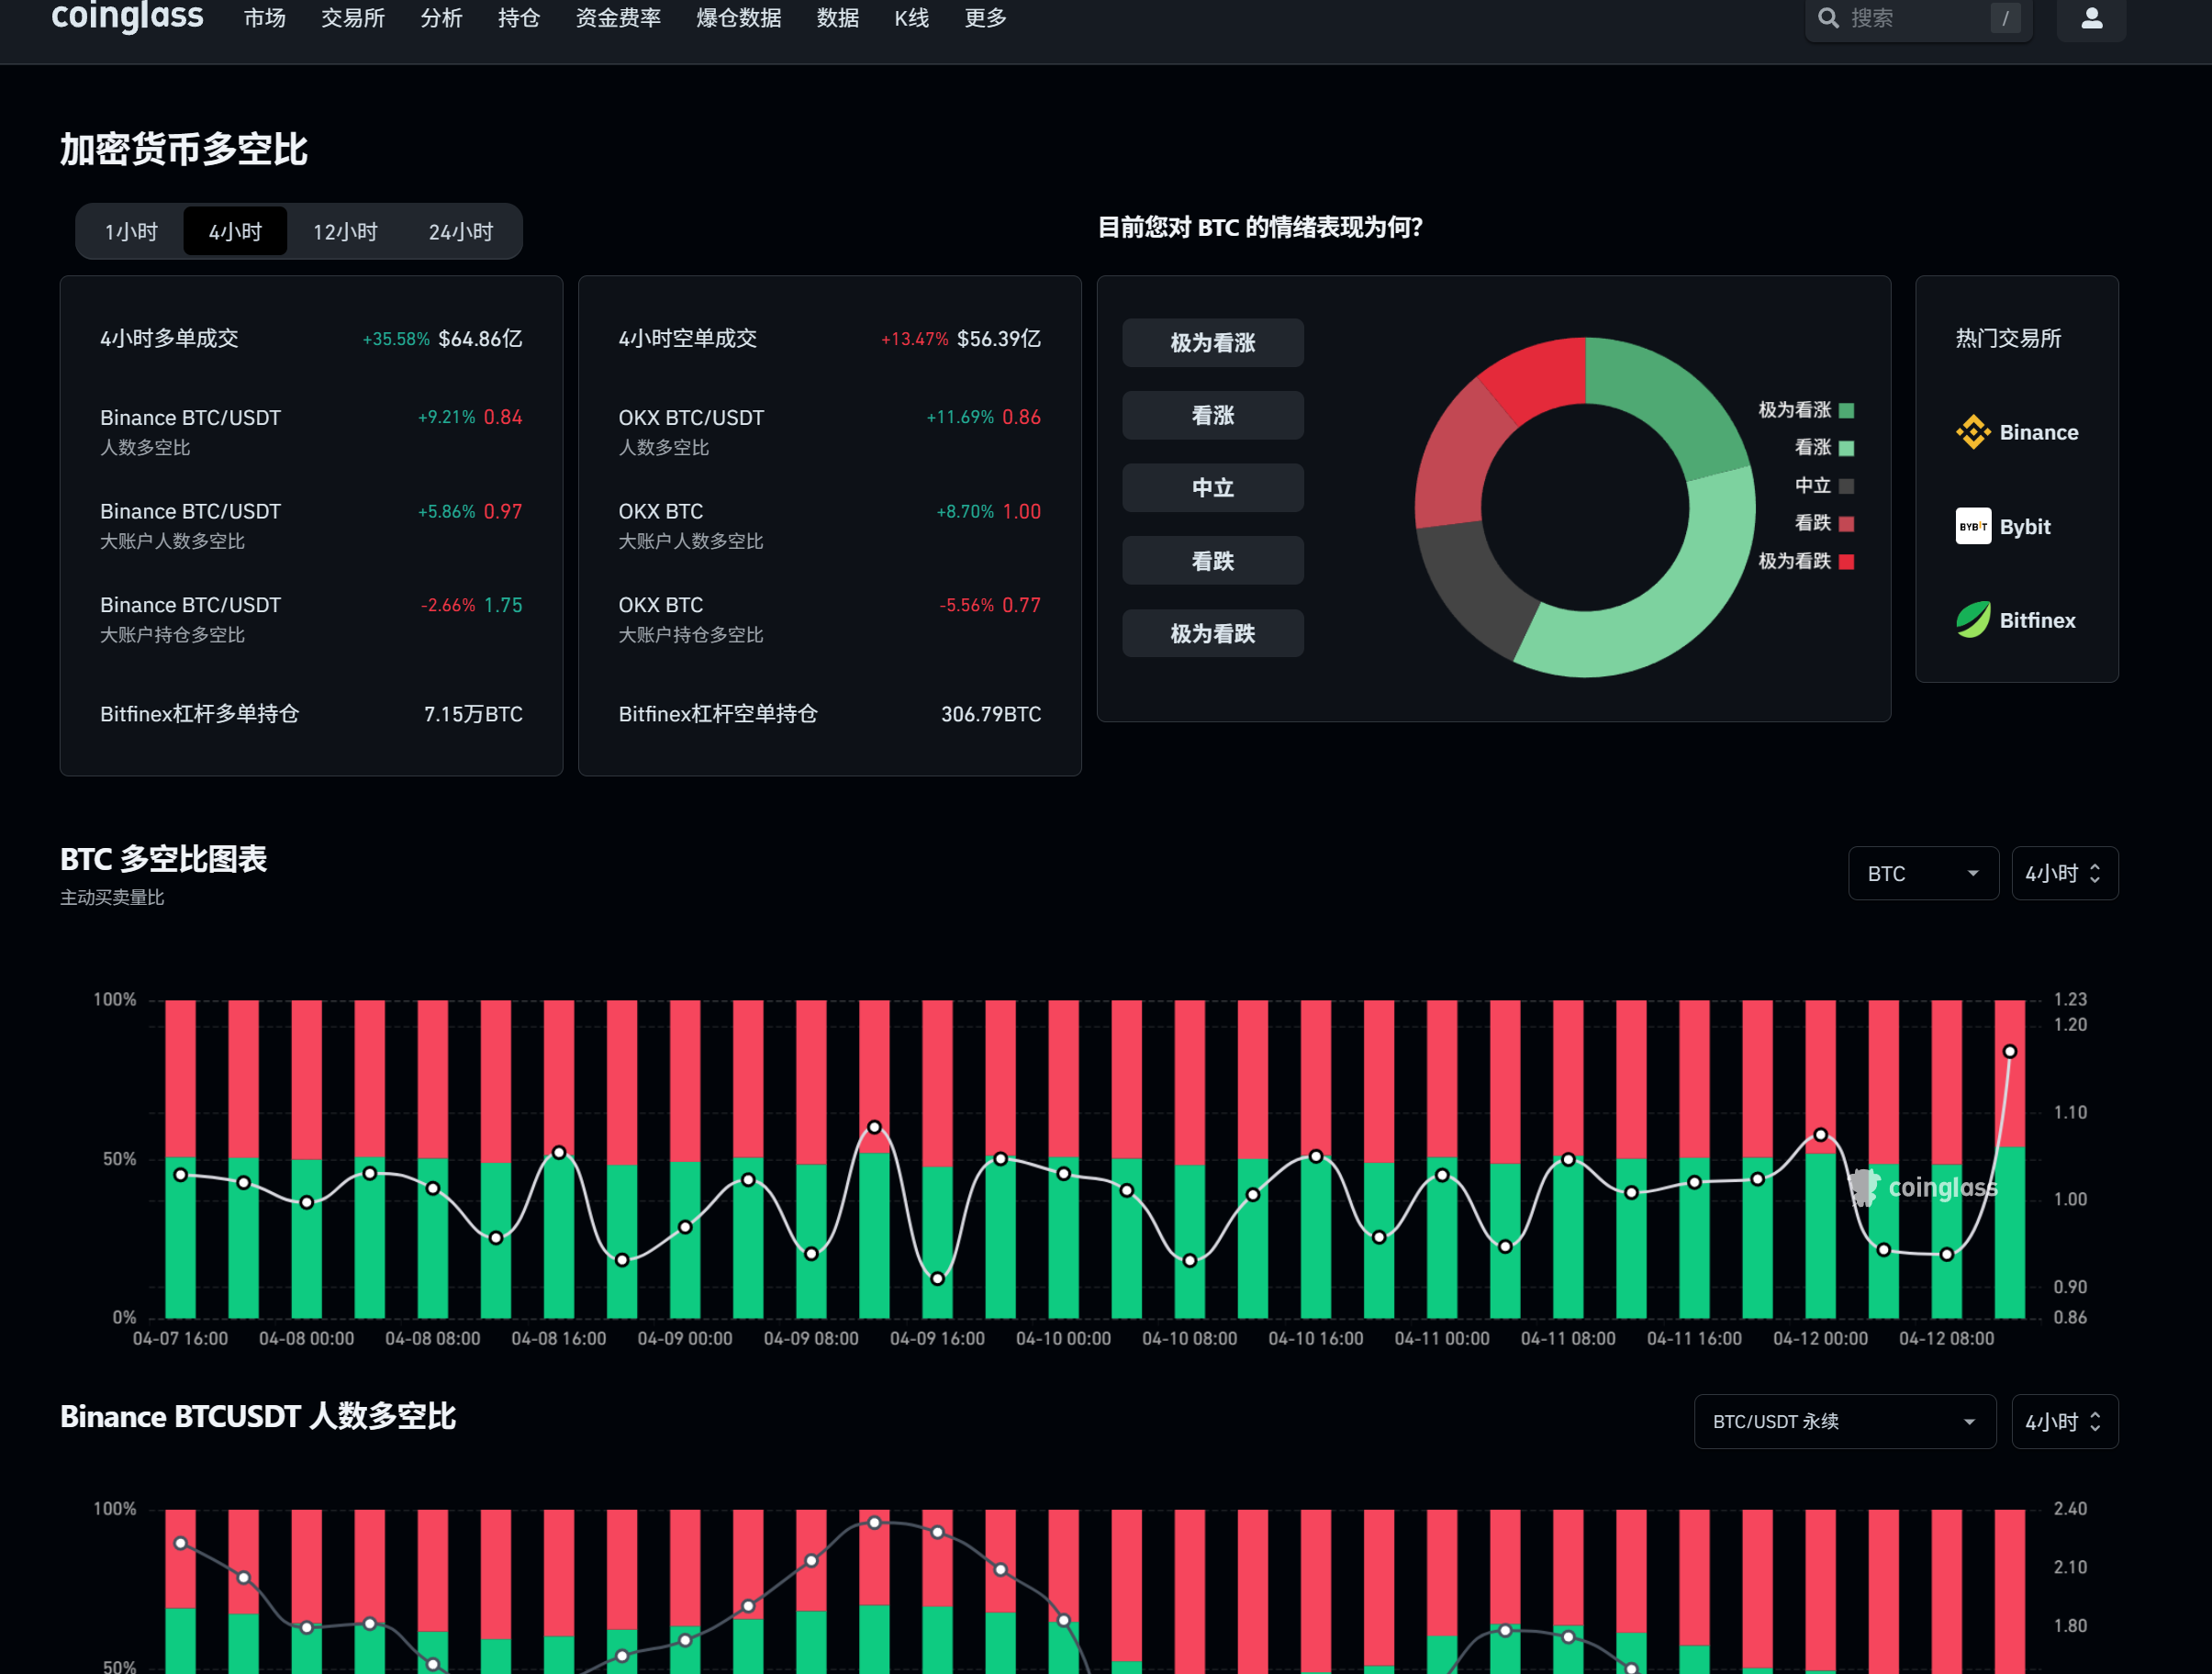Screen dimensions: 2212x1674
Task: Vote 看跌 sentiment button
Action: point(1212,561)
